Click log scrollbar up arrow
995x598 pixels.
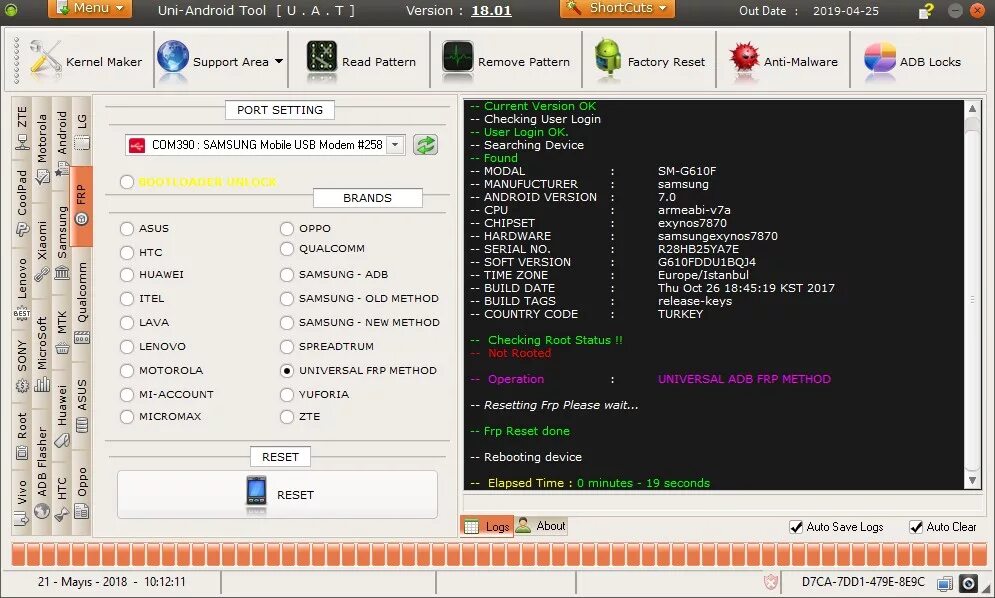pyautogui.click(x=972, y=109)
